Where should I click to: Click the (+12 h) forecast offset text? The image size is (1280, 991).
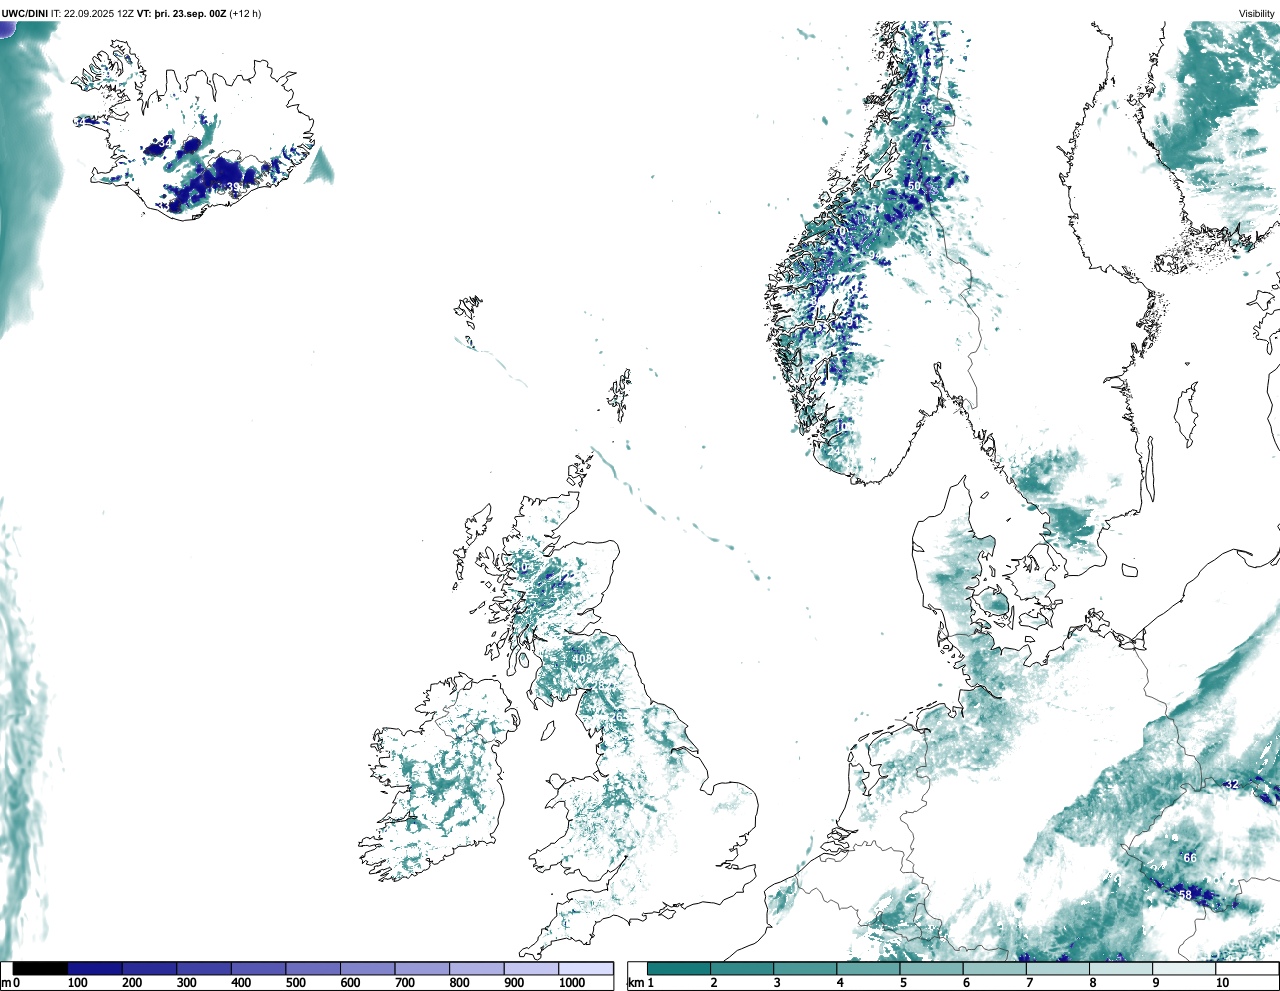[x=246, y=13]
